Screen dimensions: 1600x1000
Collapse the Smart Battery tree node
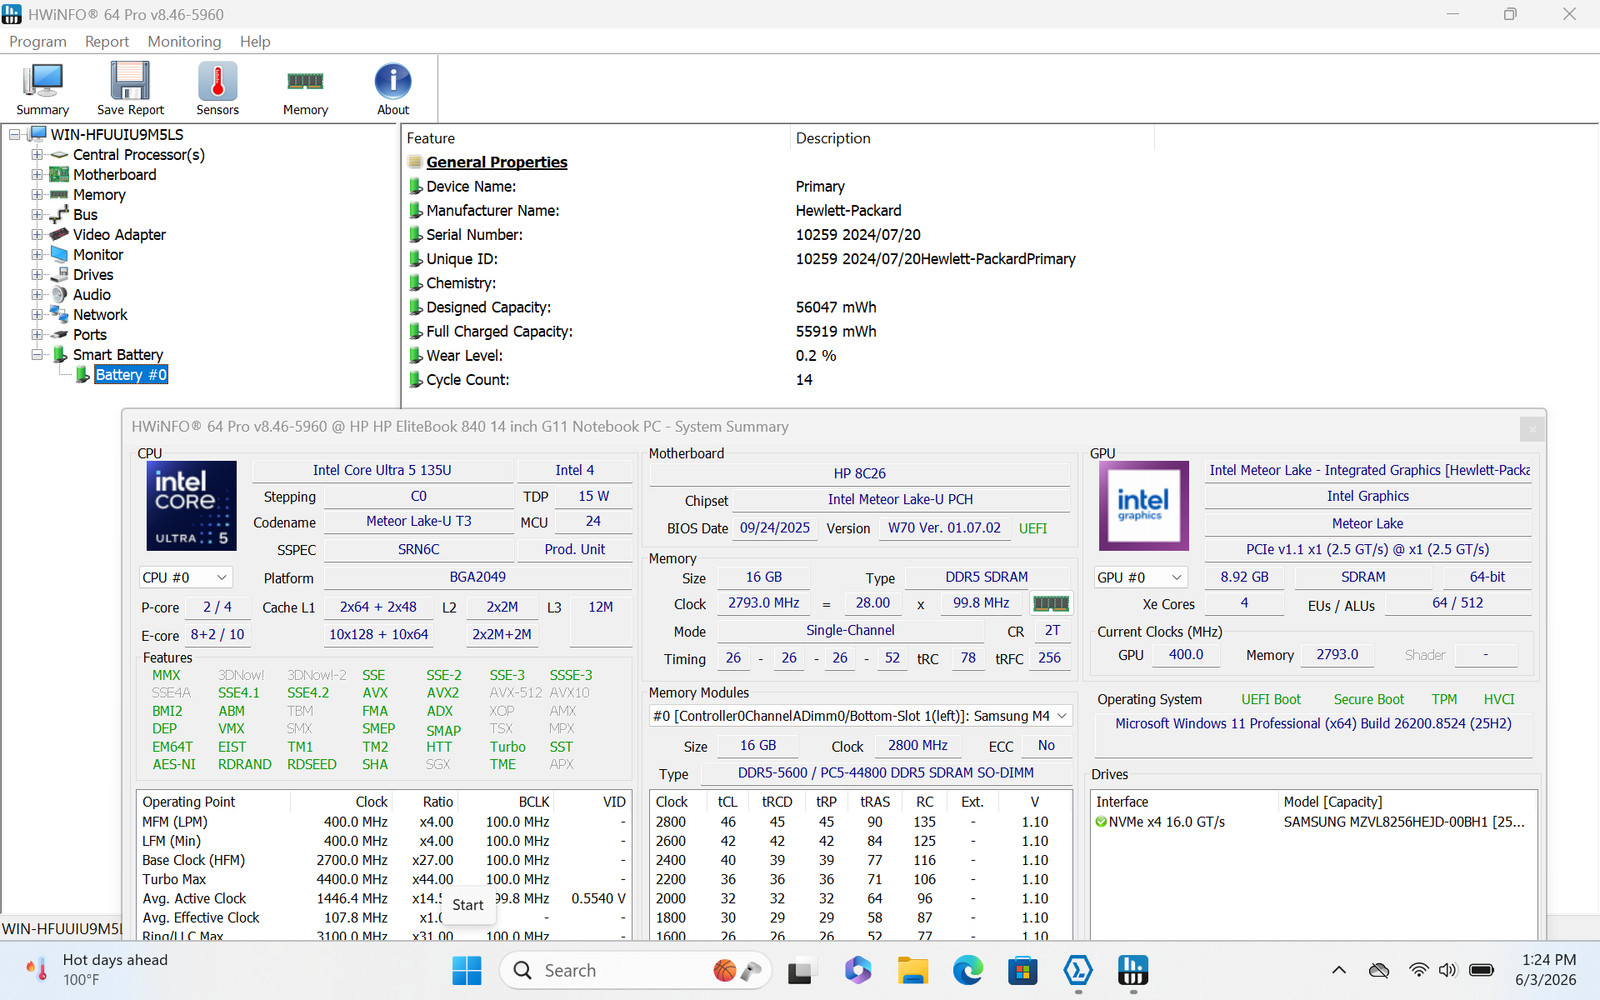pos(37,355)
